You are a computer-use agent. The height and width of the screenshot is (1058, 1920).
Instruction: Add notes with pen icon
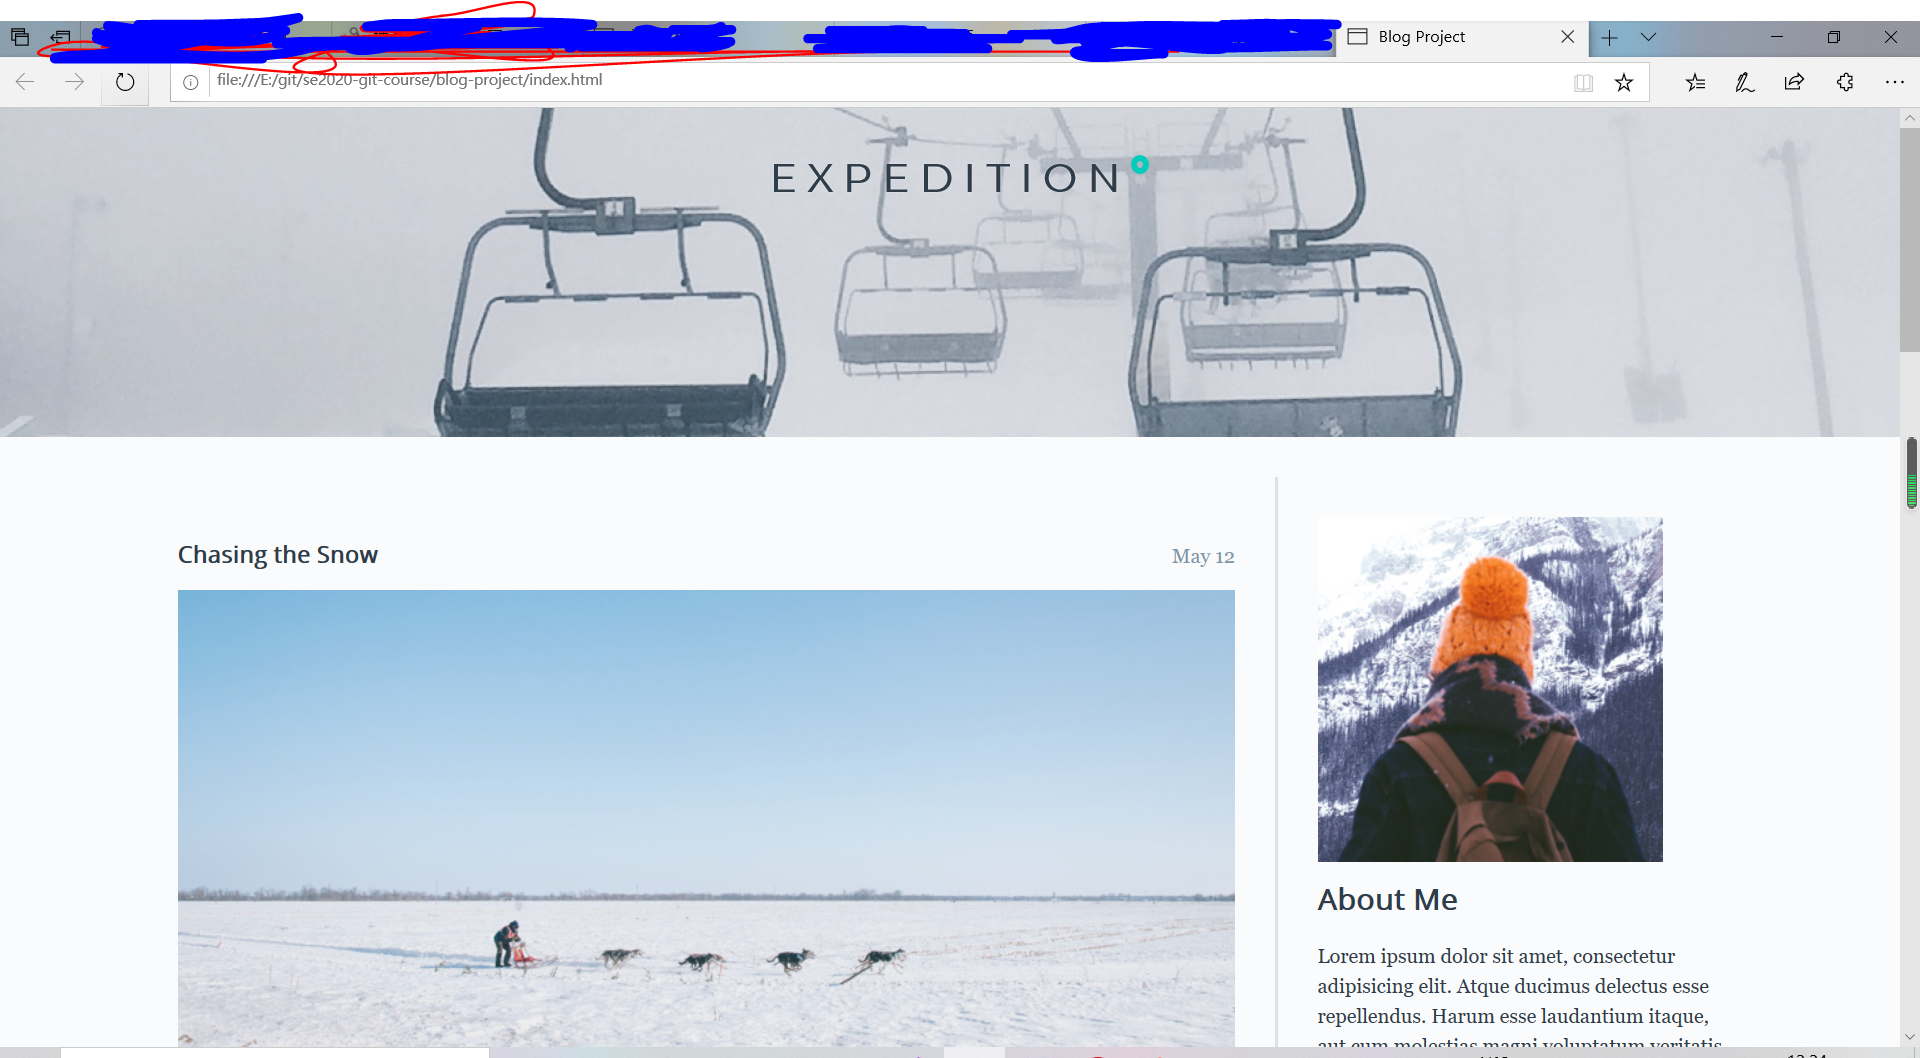pyautogui.click(x=1745, y=83)
